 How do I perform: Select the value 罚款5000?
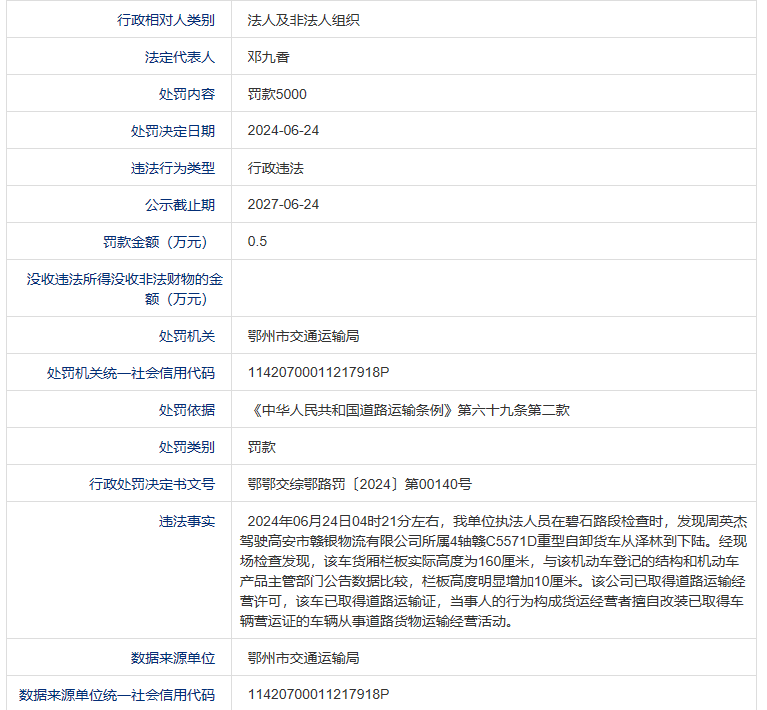(x=277, y=94)
